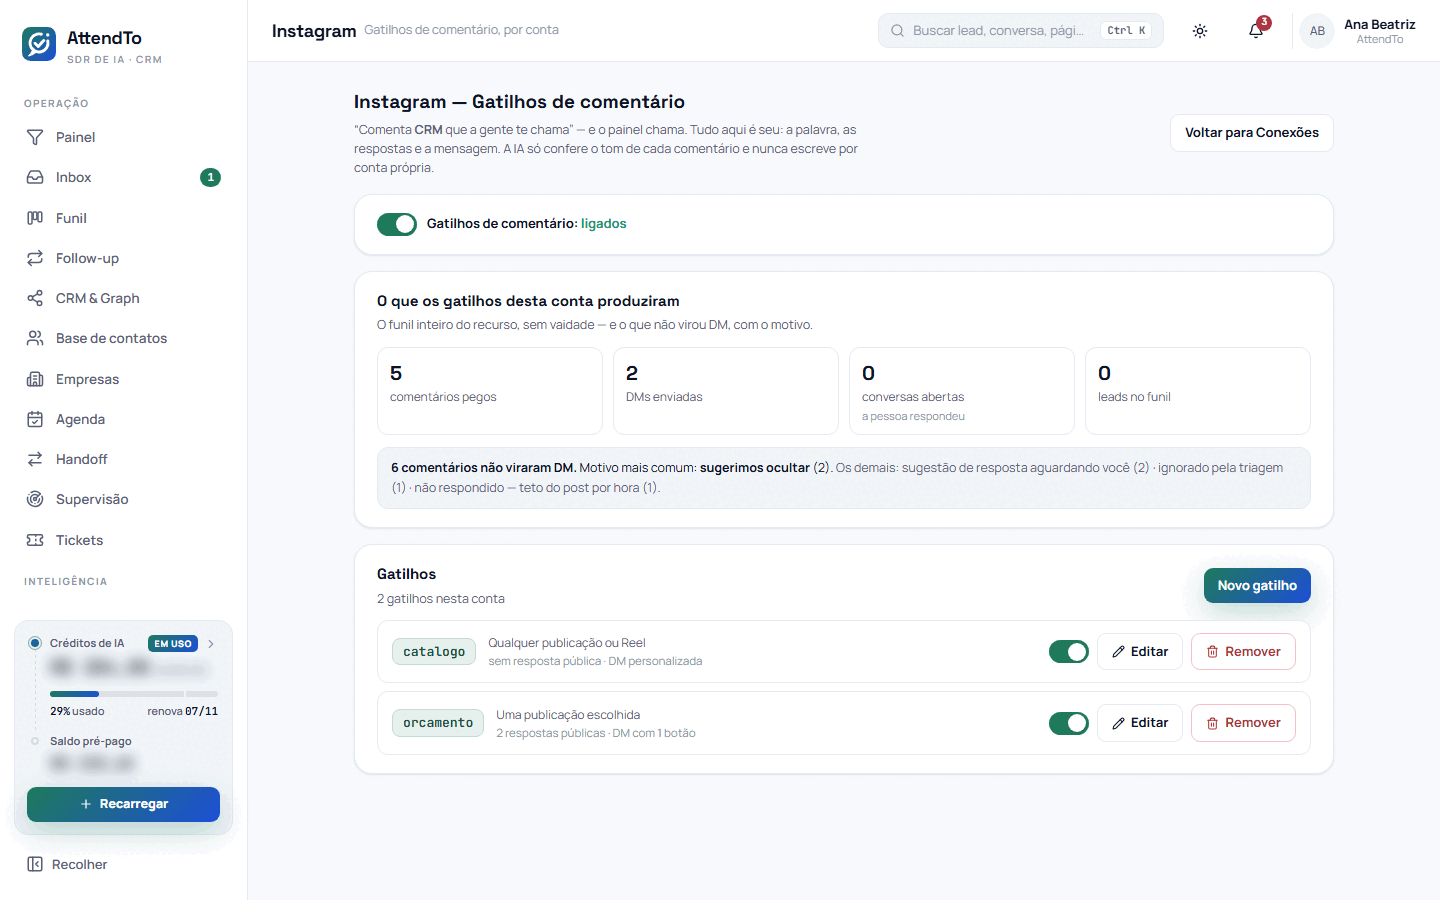The height and width of the screenshot is (900, 1440).
Task: Open notifications bell
Action: 1256,31
